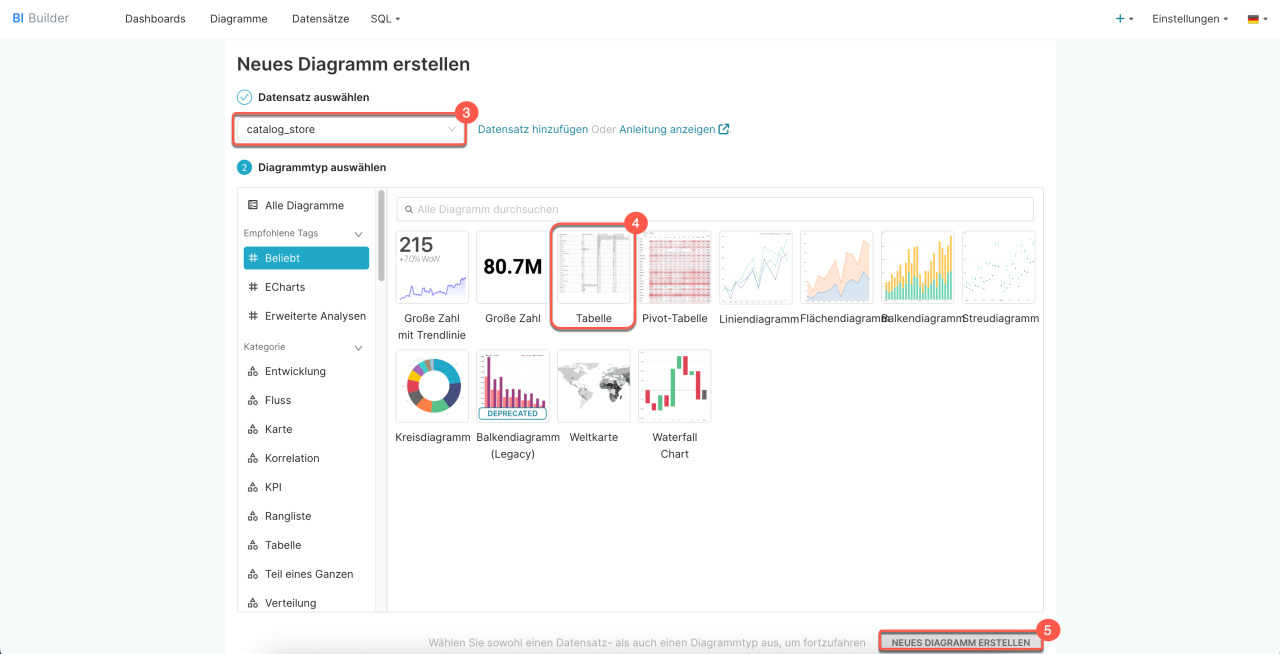The width and height of the screenshot is (1280, 654).
Task: Collapse the Kategorie section
Action: (x=359, y=348)
